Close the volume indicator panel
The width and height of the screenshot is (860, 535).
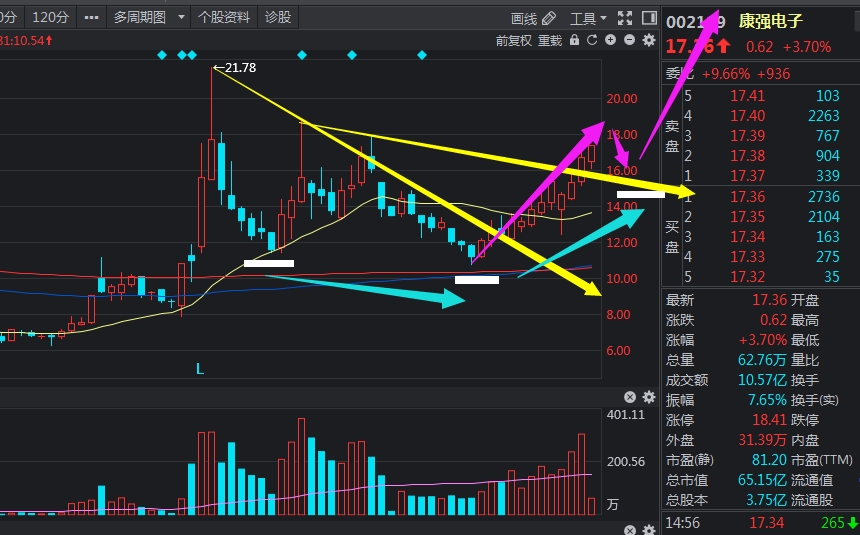tap(630, 398)
